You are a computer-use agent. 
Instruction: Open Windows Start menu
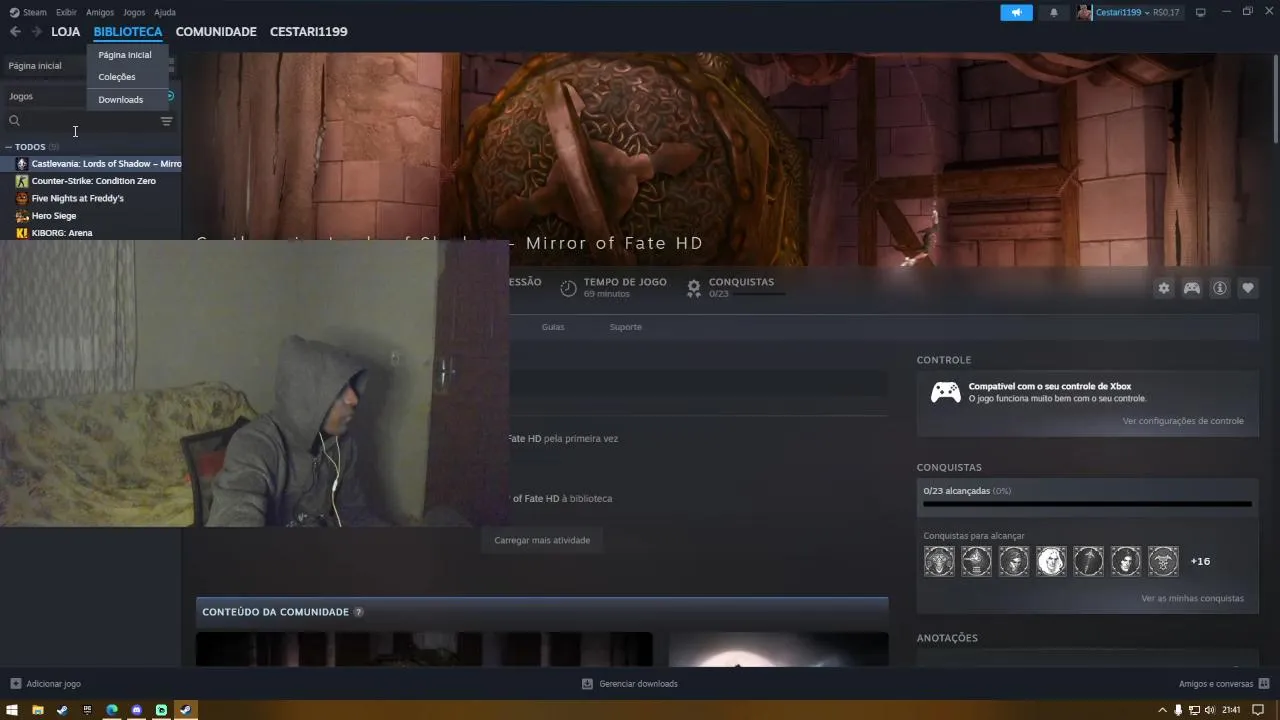click(13, 710)
